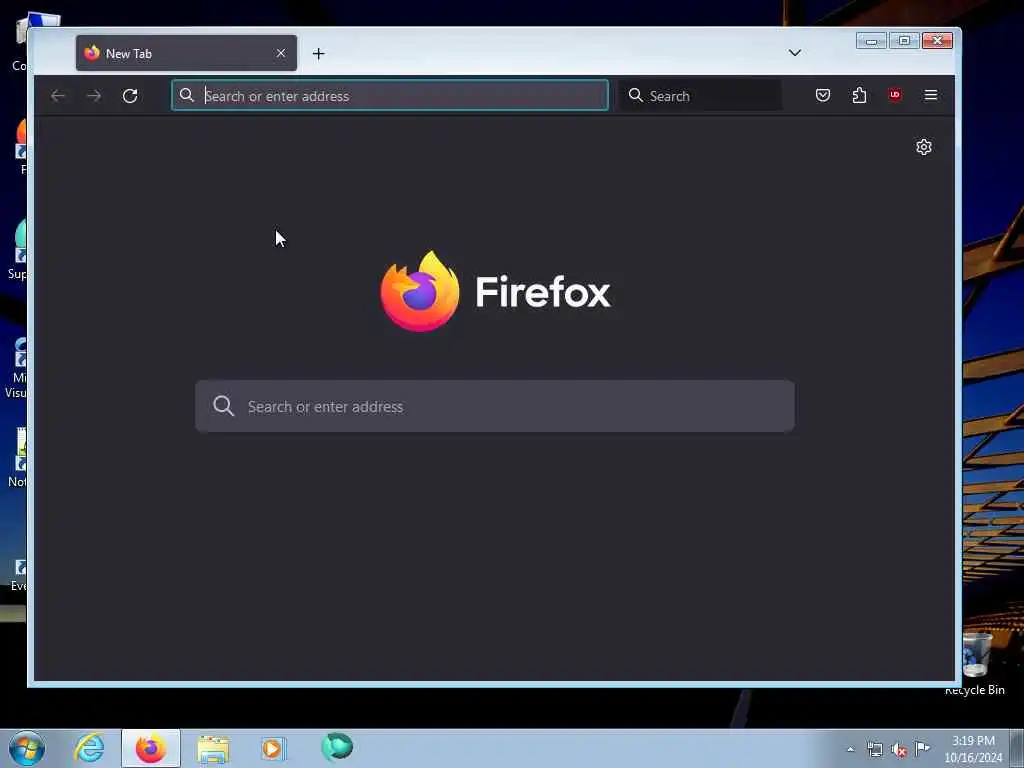Image resolution: width=1024 pixels, height=768 pixels.
Task: Reload the page with the refresh icon
Action: pyautogui.click(x=130, y=96)
